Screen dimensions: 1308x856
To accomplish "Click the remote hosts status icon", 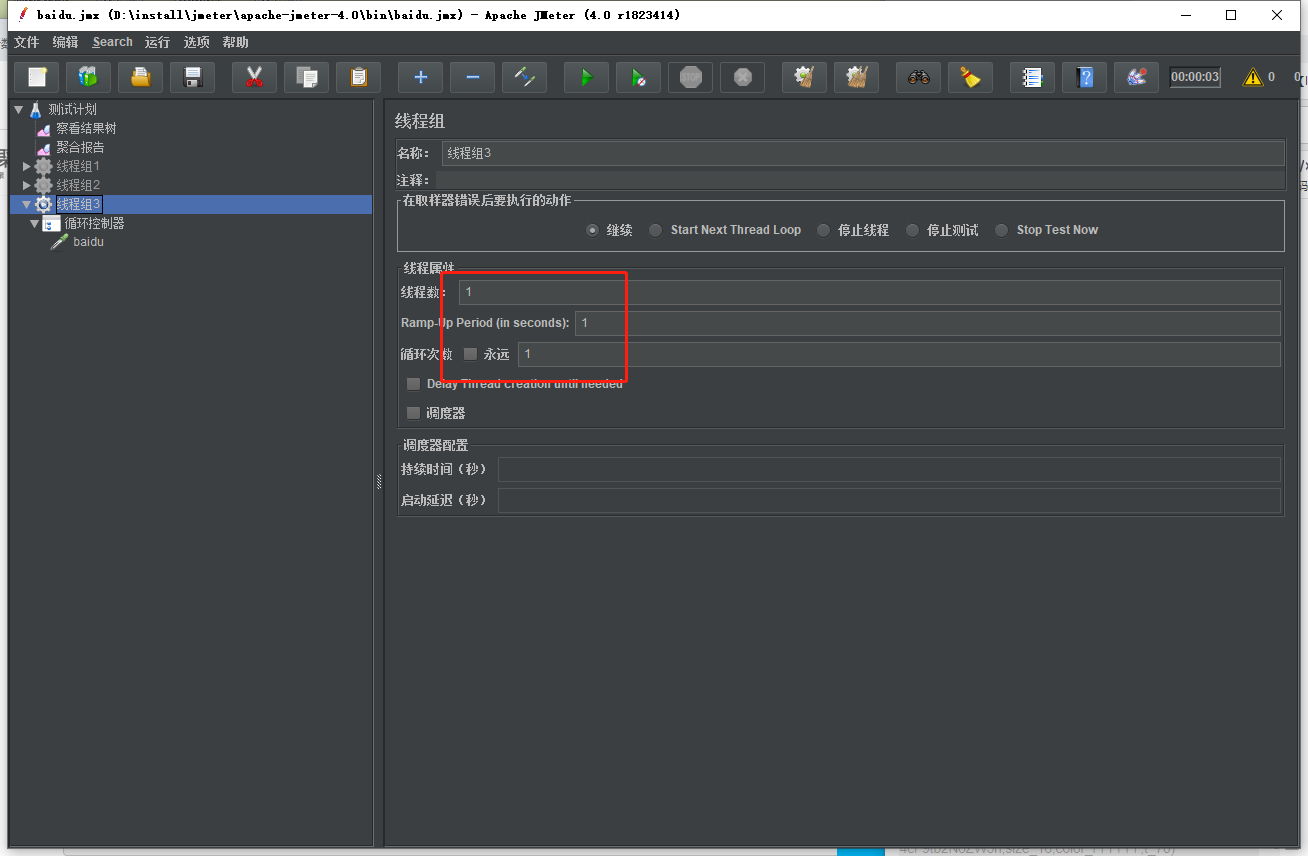I will [x=1137, y=77].
